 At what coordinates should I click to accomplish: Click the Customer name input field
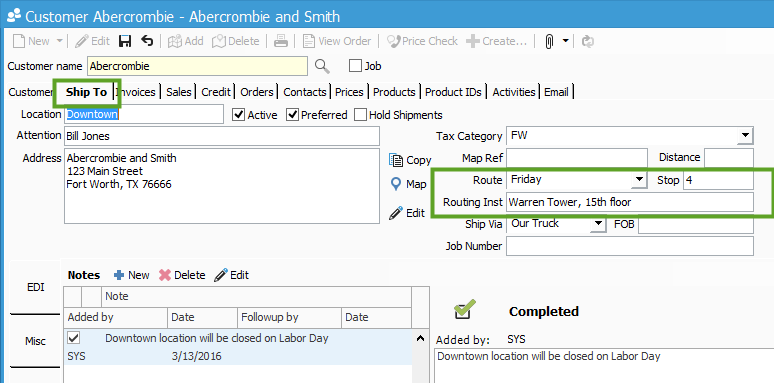click(x=197, y=66)
